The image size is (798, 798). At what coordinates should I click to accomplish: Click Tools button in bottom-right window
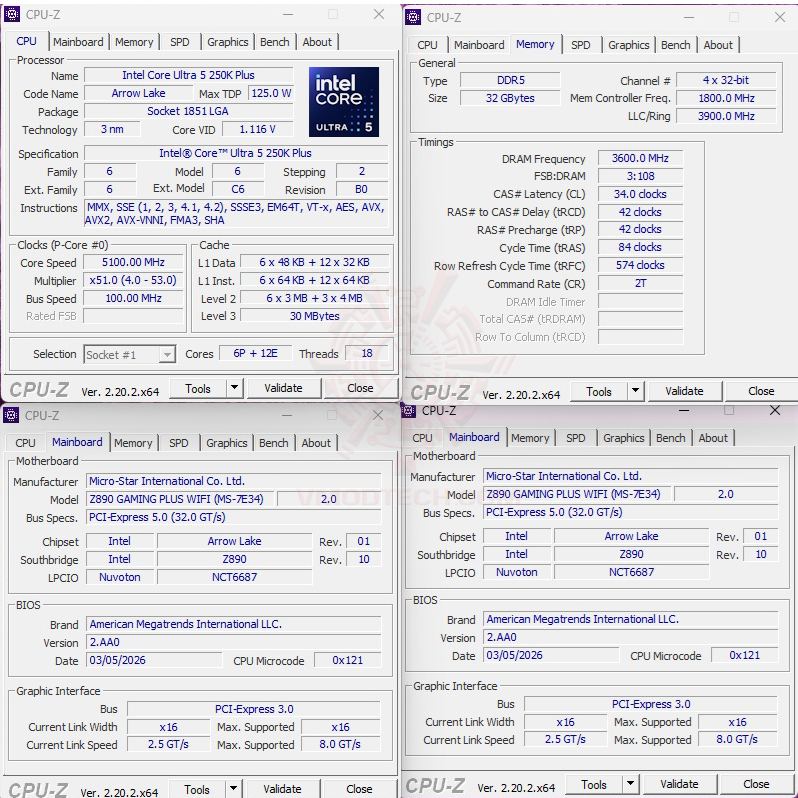pyautogui.click(x=593, y=785)
